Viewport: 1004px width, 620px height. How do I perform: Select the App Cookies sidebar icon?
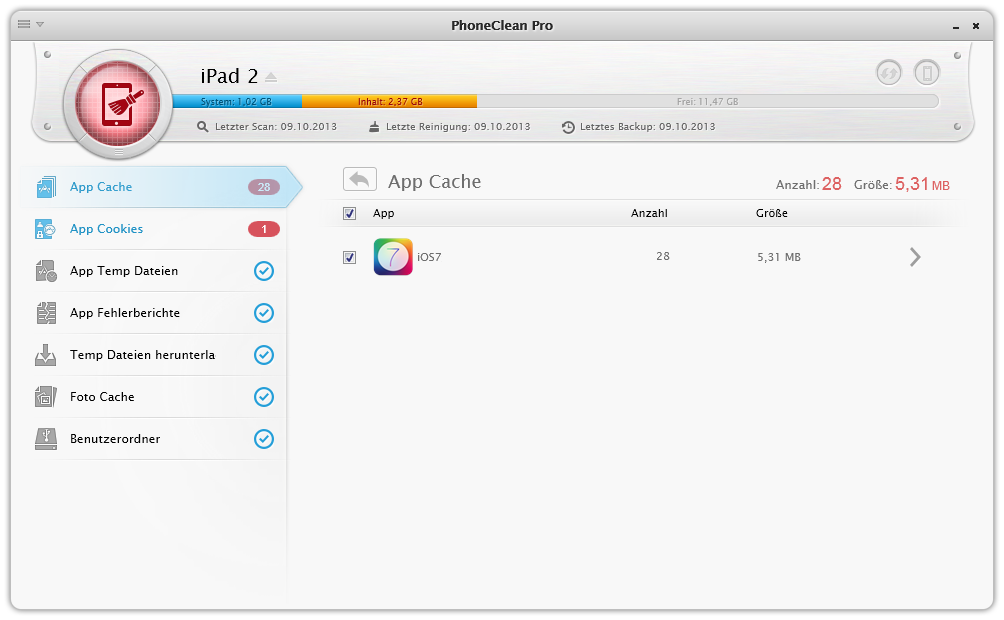coord(45,229)
